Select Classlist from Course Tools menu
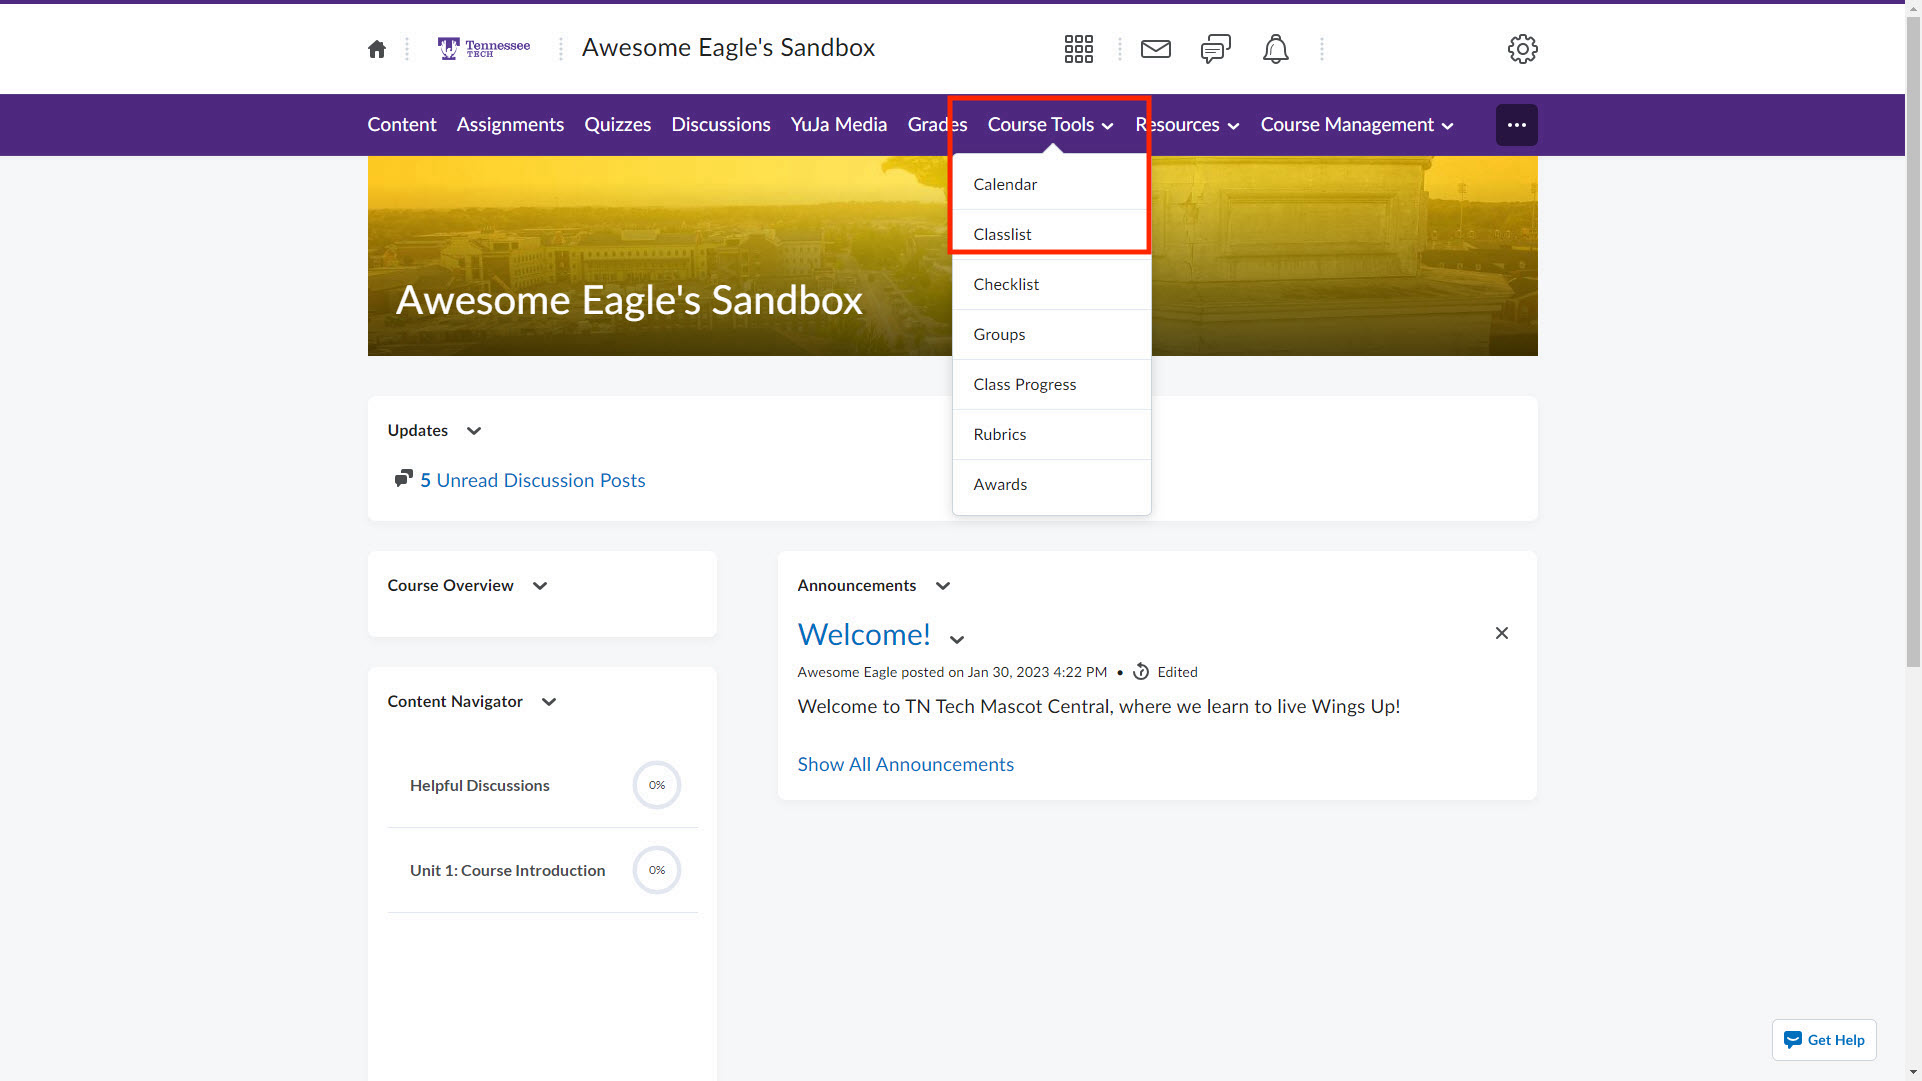 pos(1002,234)
